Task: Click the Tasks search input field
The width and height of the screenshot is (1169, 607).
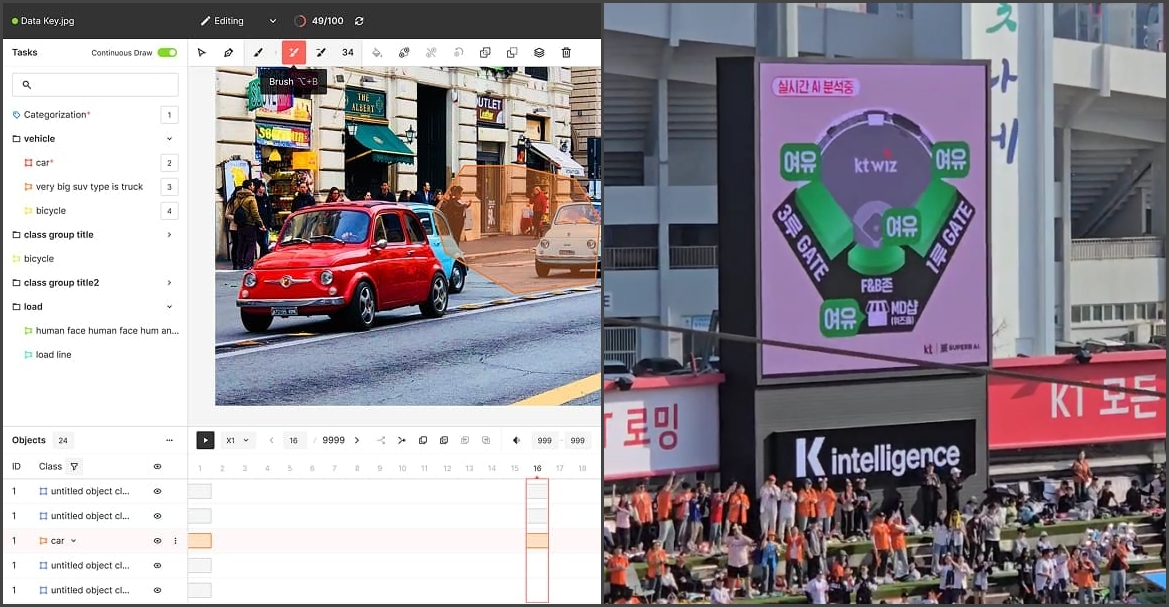Action: point(95,85)
